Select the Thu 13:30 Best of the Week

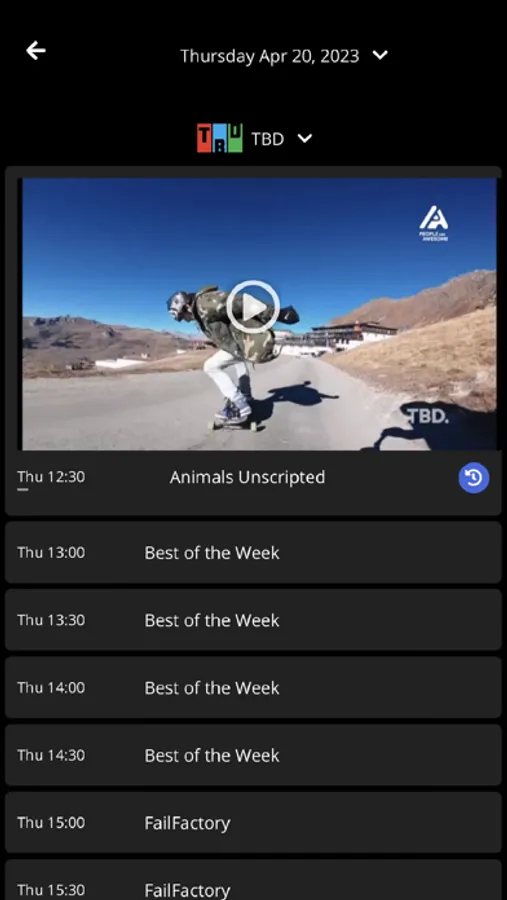click(x=253, y=620)
